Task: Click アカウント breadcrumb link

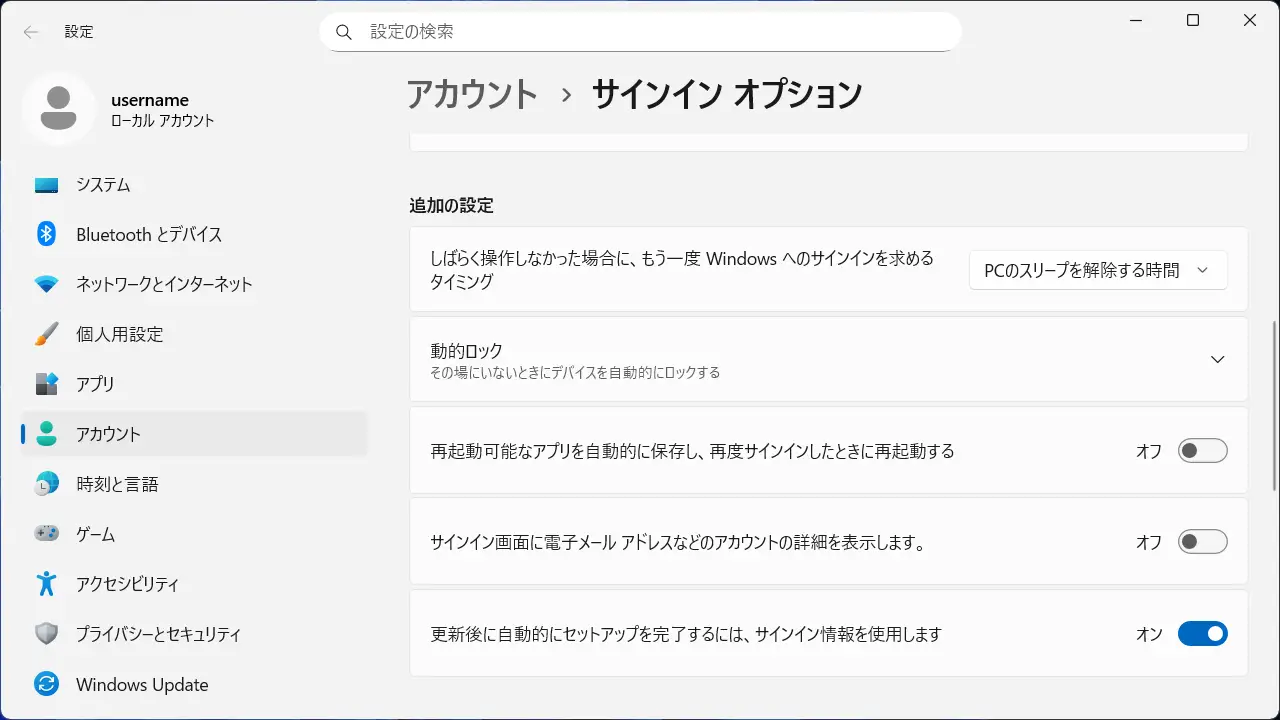Action: coord(472,94)
